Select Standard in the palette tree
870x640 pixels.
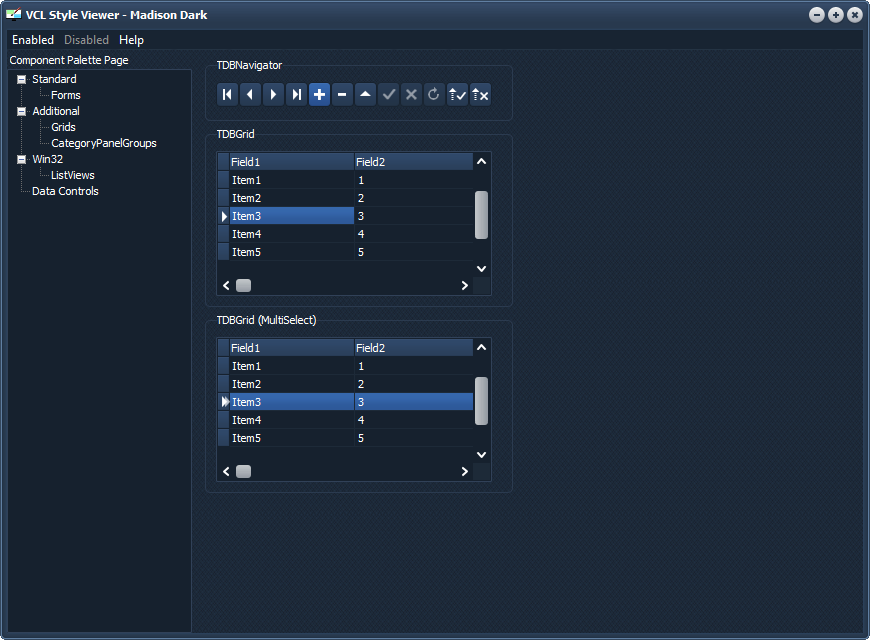pyautogui.click(x=54, y=79)
